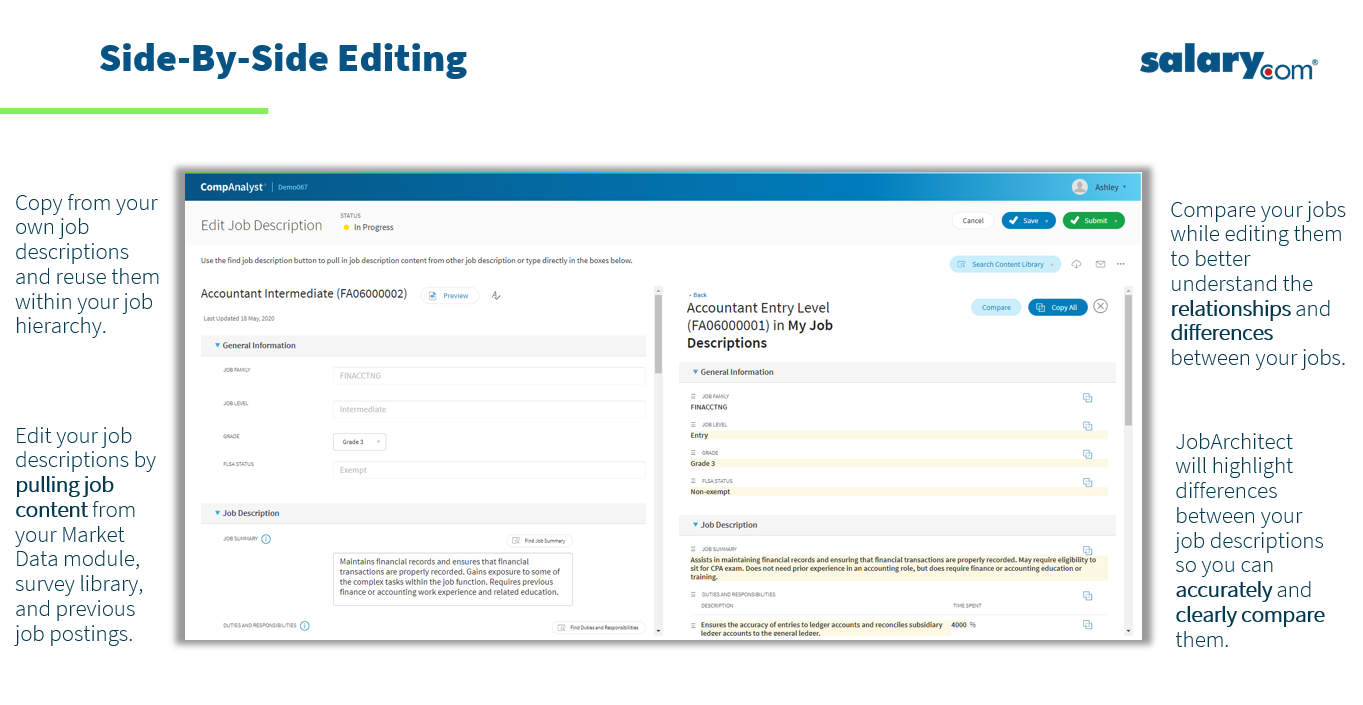Click the spellcheck icon beside Preview
The height and width of the screenshot is (705, 1363).
coord(496,295)
